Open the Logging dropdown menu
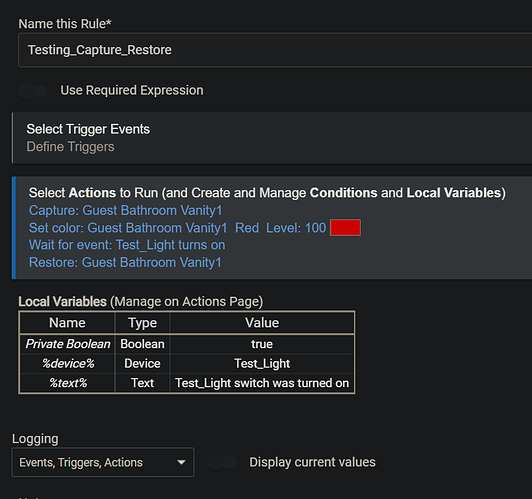 pos(103,462)
